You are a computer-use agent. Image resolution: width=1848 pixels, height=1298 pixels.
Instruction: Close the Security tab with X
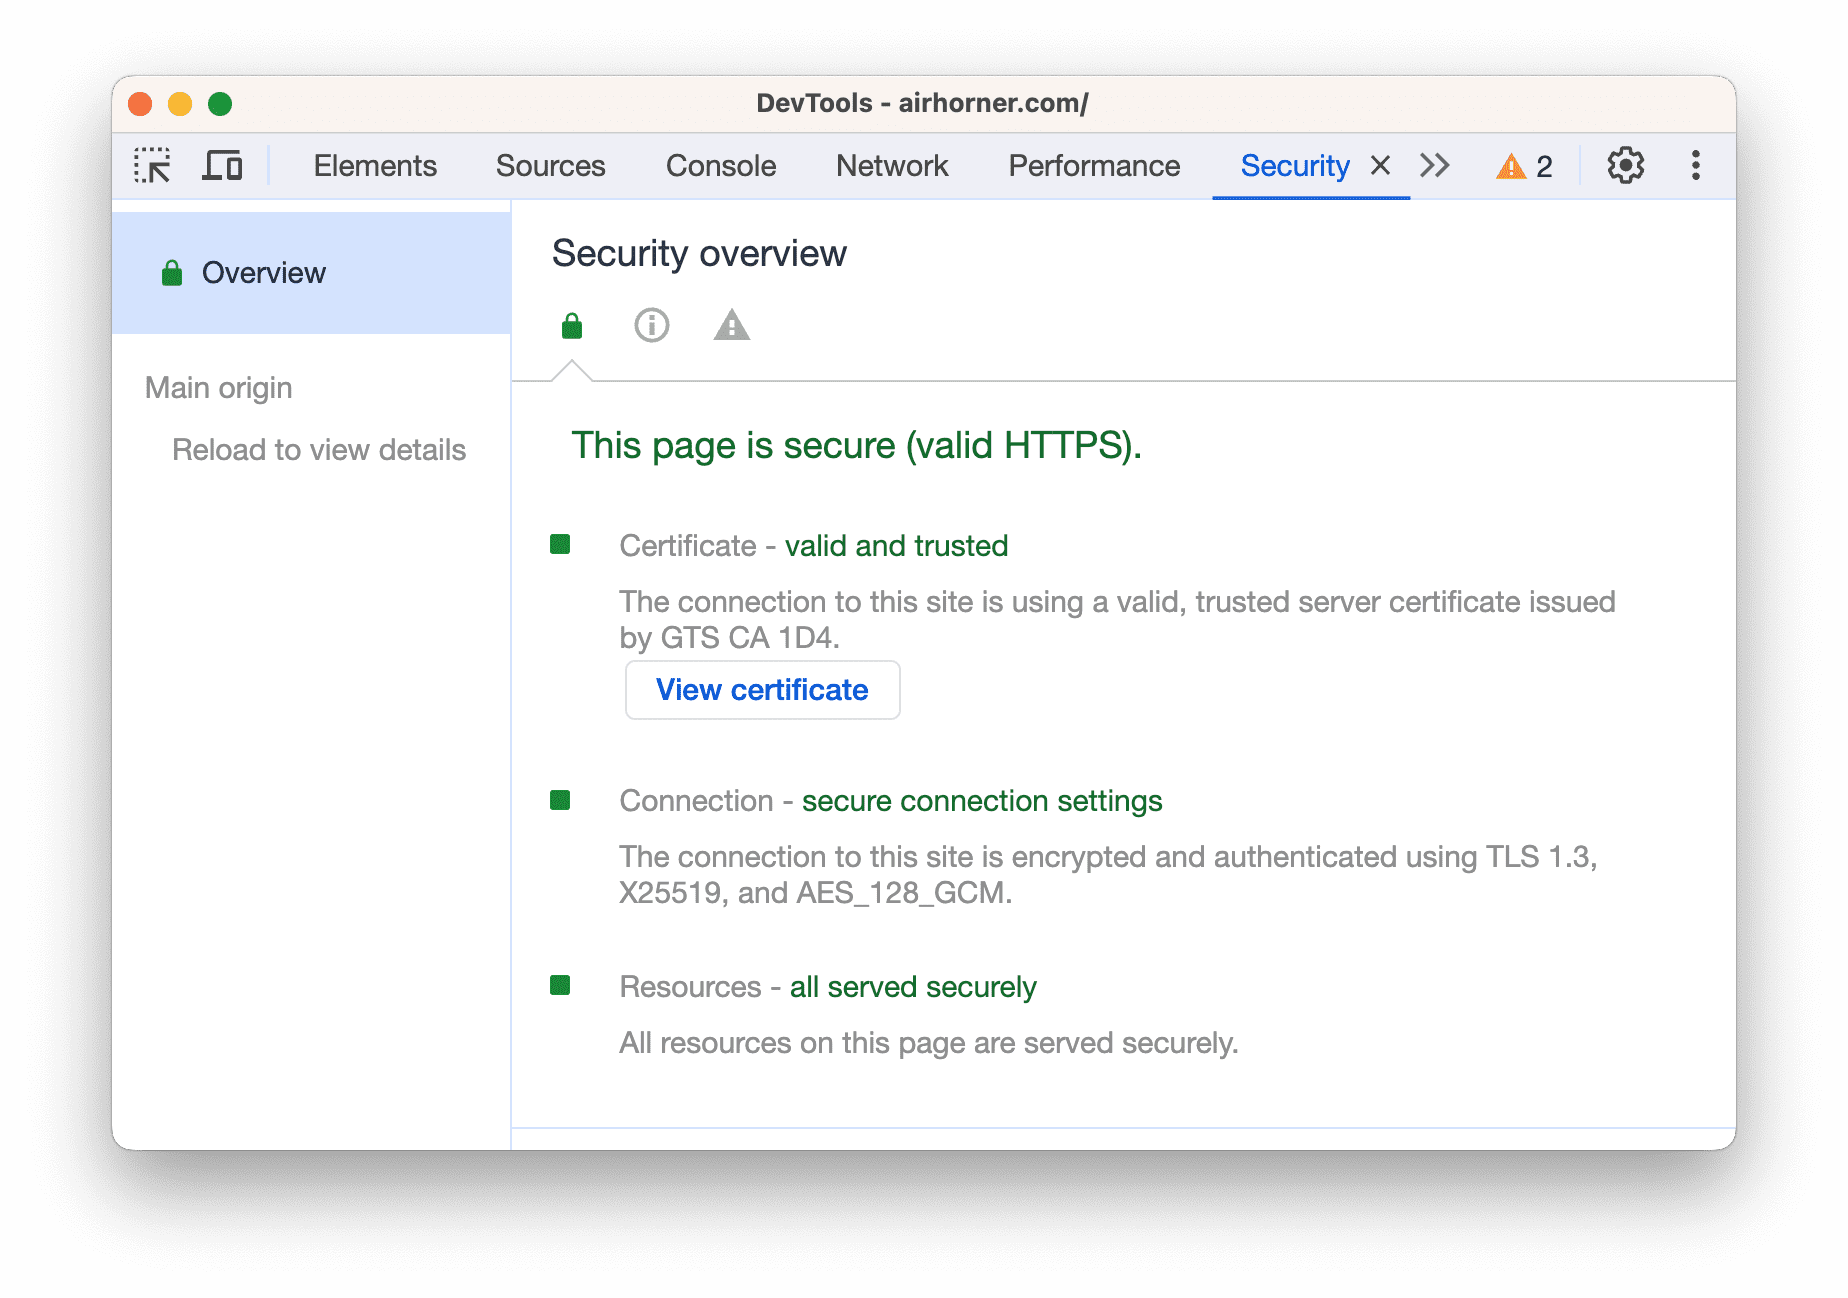tap(1380, 166)
